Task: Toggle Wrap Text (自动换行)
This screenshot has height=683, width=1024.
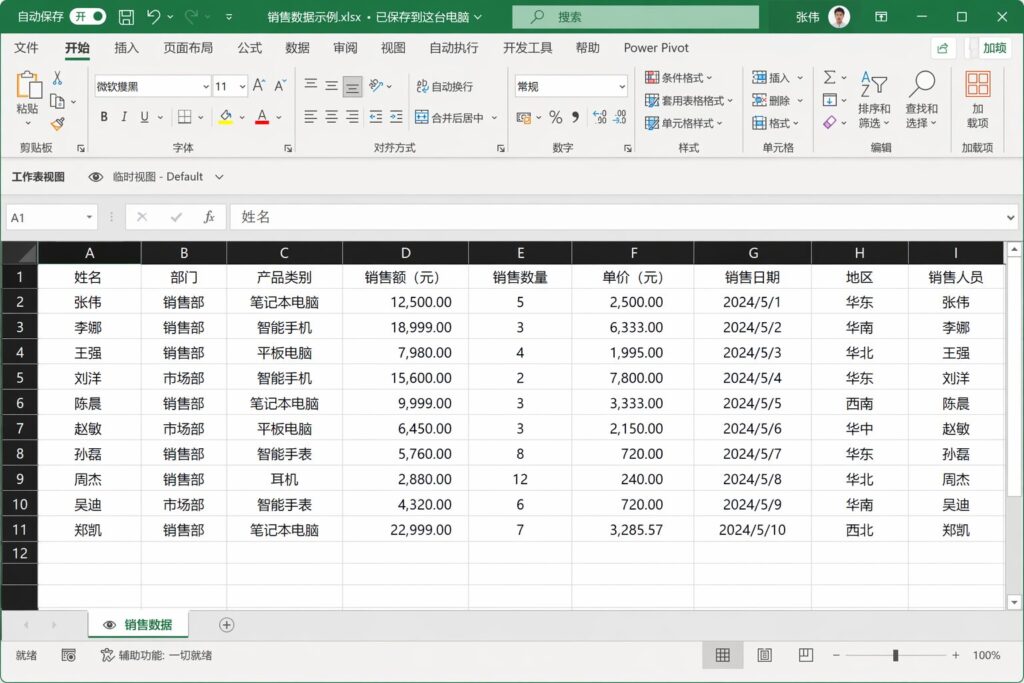Action: pos(445,86)
